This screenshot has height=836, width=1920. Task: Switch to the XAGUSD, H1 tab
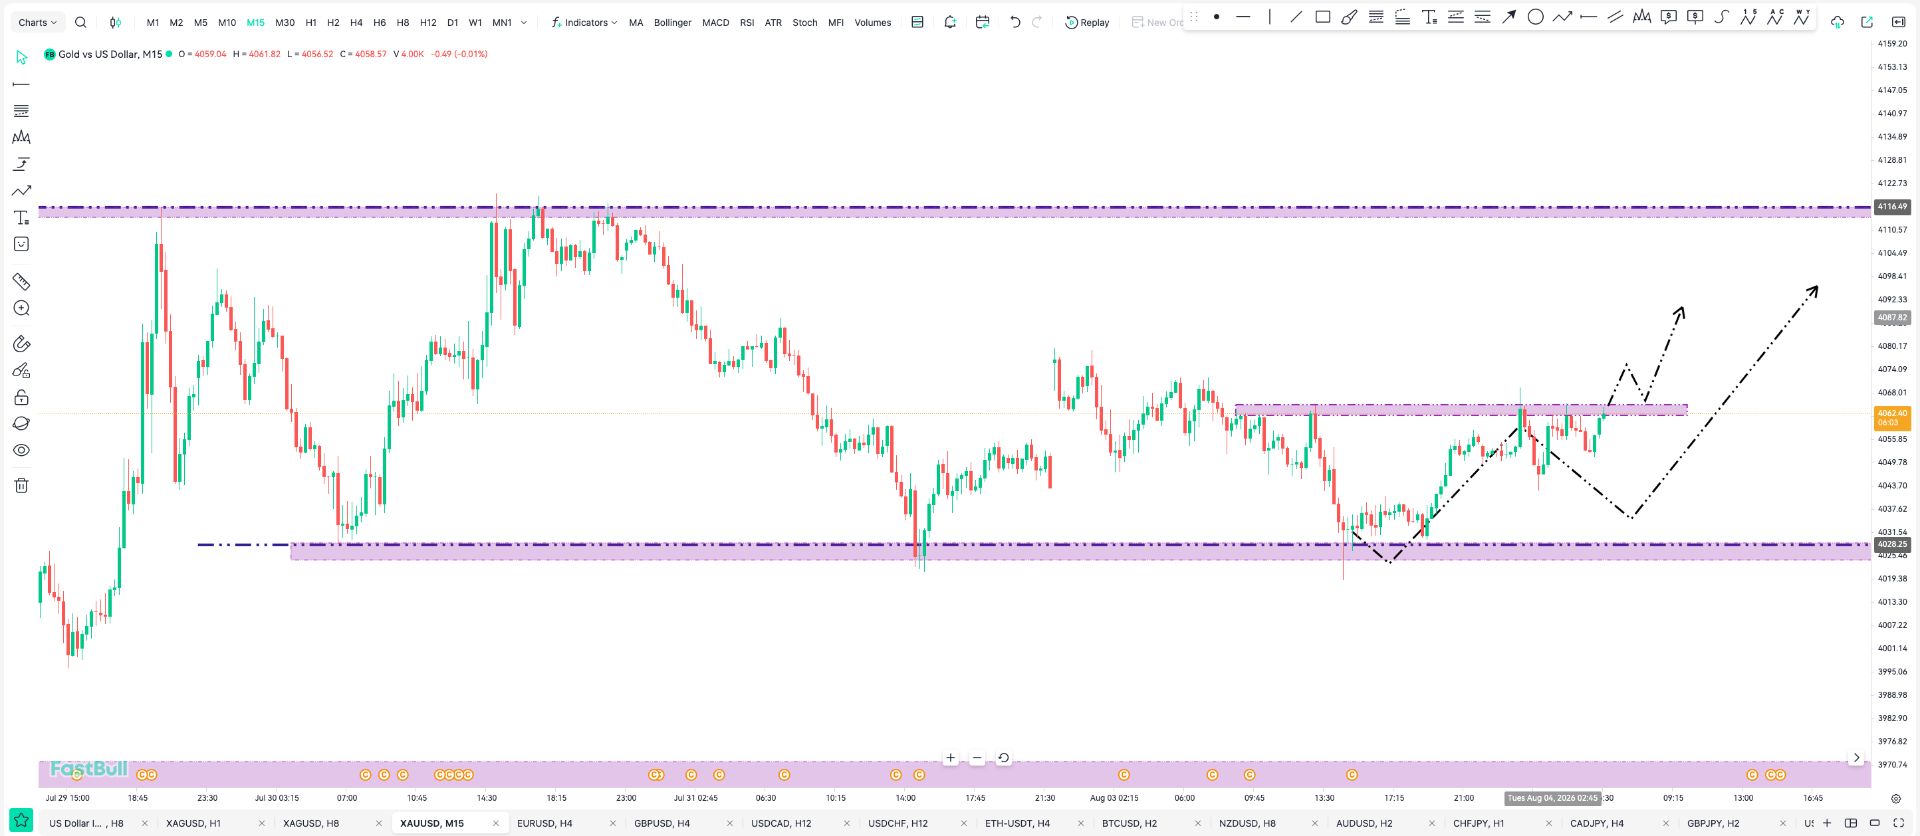pos(193,823)
